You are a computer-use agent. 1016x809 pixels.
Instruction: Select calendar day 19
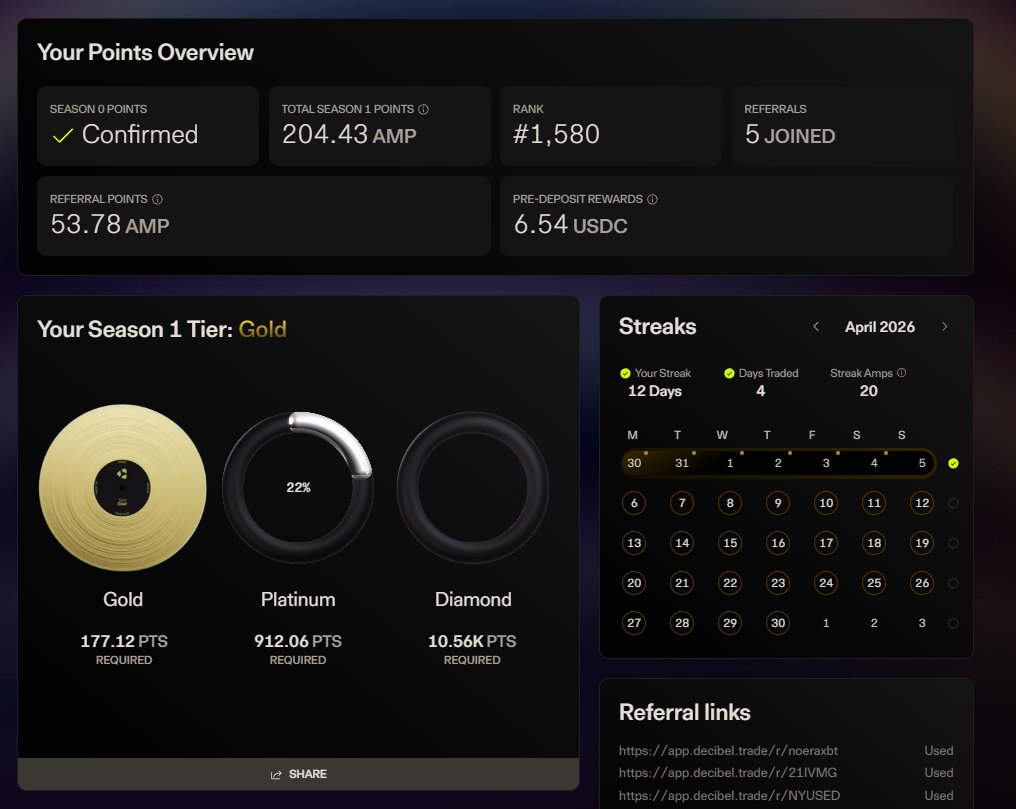coord(922,543)
